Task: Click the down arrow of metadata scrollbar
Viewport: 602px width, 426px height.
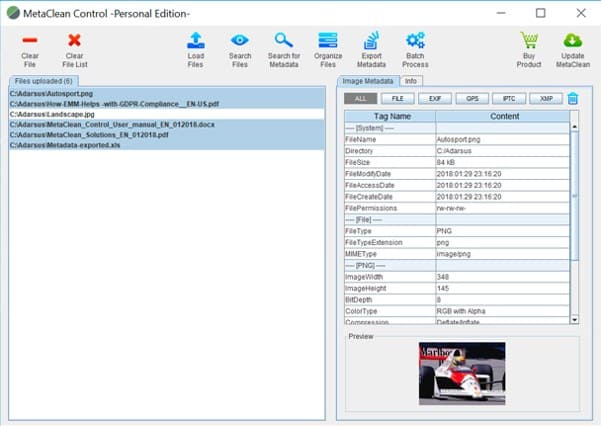Action: tap(574, 318)
